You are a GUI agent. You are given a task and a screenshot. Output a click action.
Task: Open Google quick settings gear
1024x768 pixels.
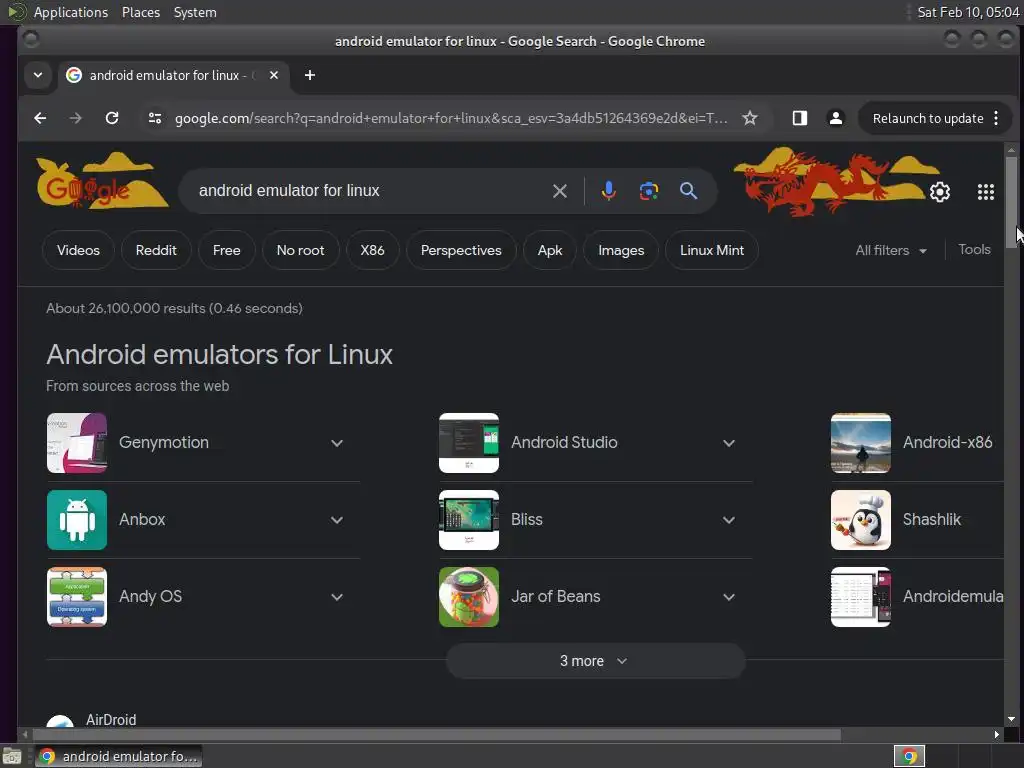pyautogui.click(x=940, y=192)
